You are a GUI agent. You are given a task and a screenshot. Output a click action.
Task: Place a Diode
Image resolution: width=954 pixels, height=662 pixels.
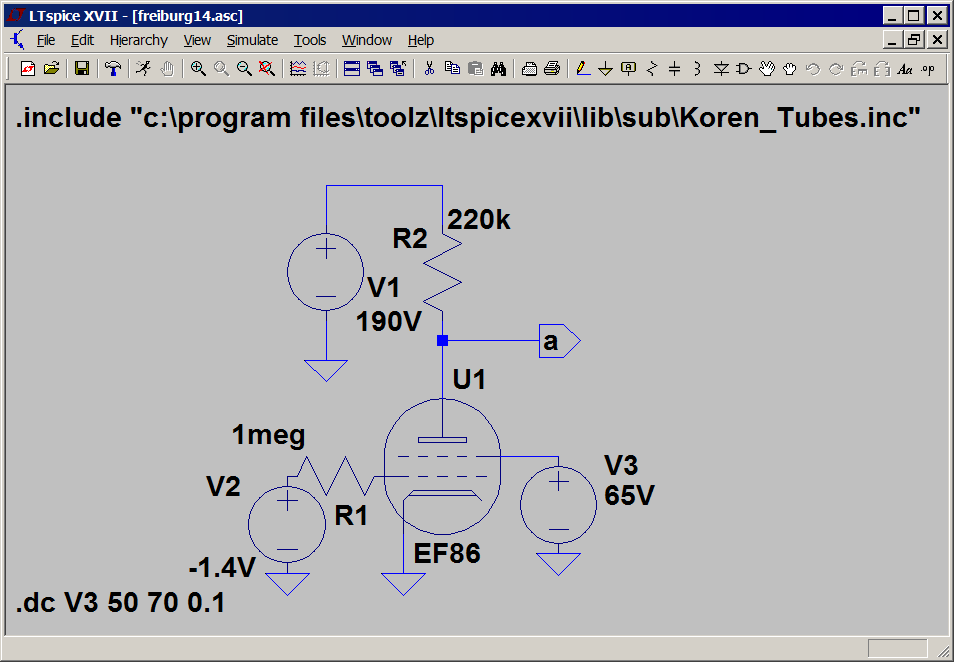tap(721, 69)
